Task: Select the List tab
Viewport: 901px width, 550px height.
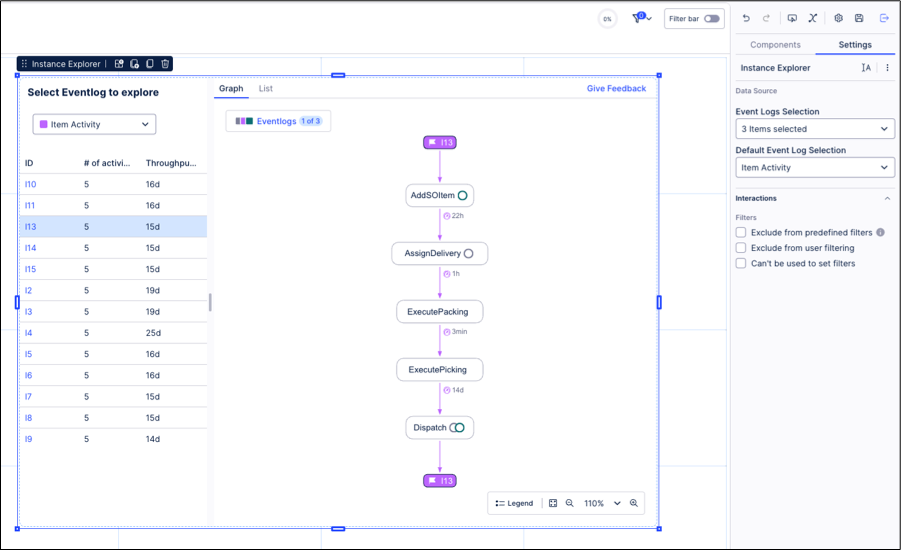Action: tap(265, 89)
